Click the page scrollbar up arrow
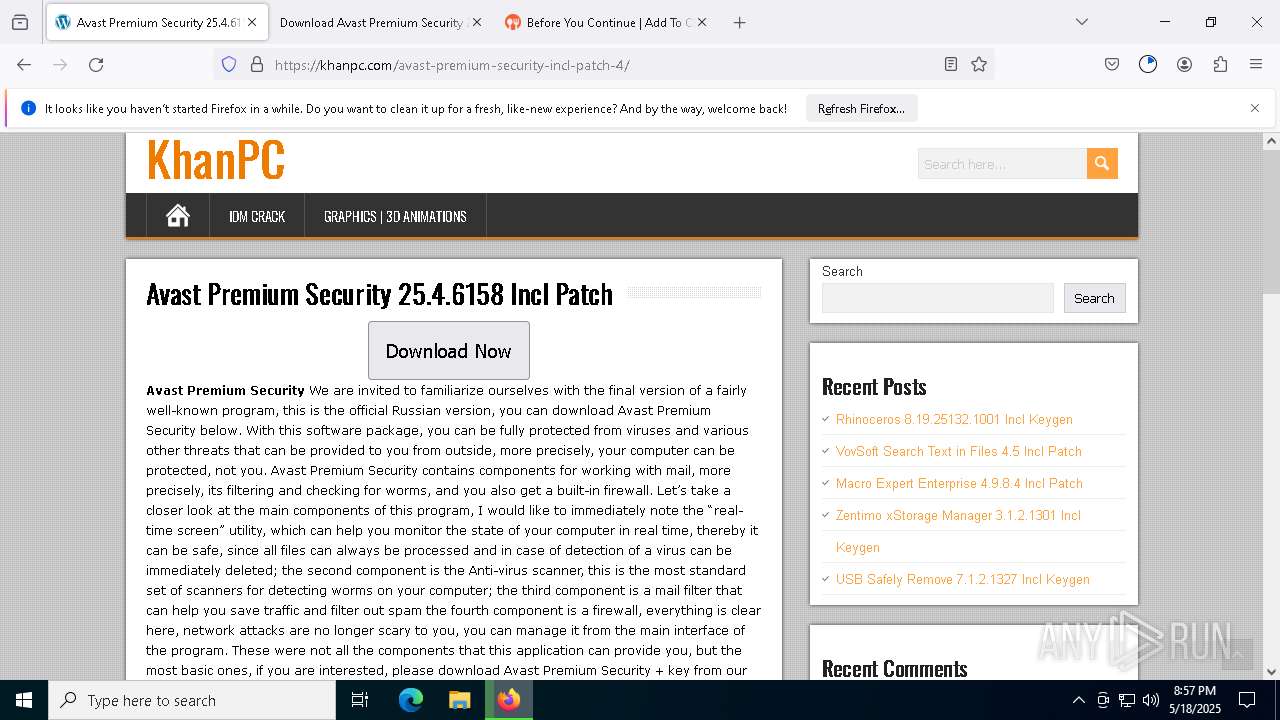This screenshot has width=1280, height=720. pos(1272,141)
